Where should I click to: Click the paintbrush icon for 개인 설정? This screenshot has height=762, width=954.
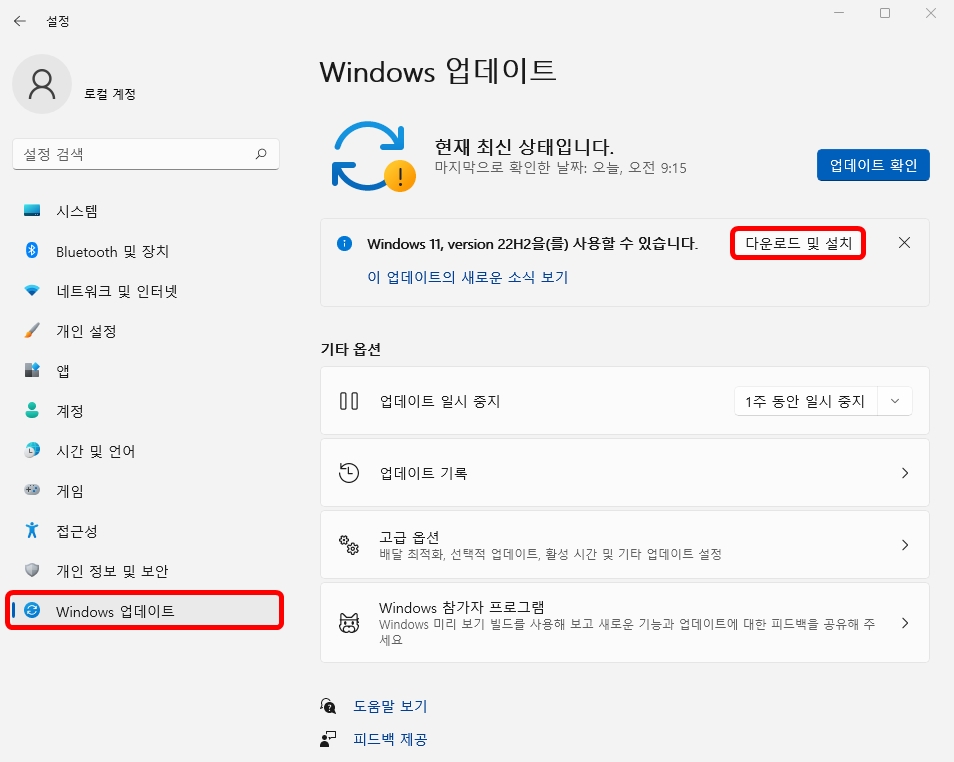pyautogui.click(x=32, y=330)
